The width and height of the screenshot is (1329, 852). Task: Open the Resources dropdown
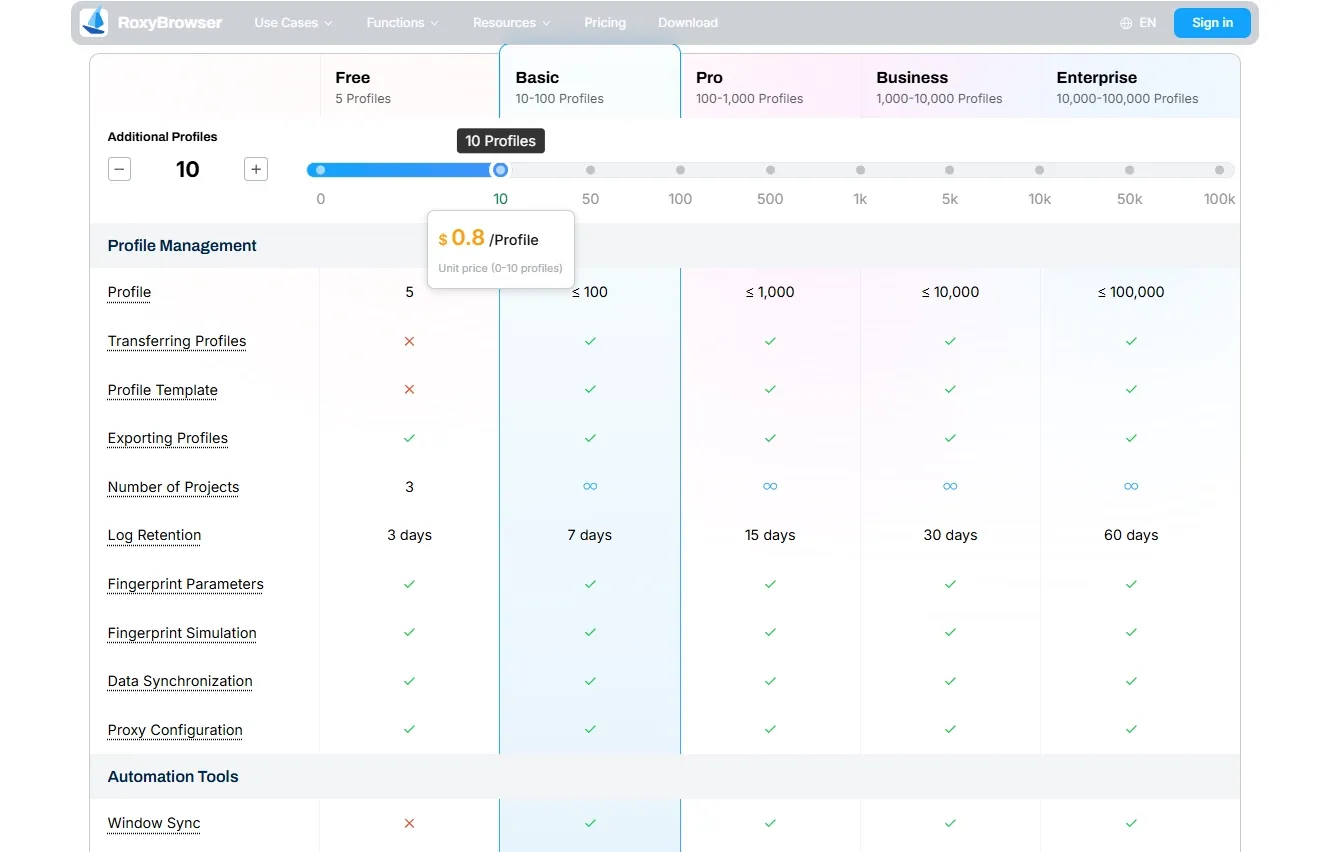[x=511, y=23]
